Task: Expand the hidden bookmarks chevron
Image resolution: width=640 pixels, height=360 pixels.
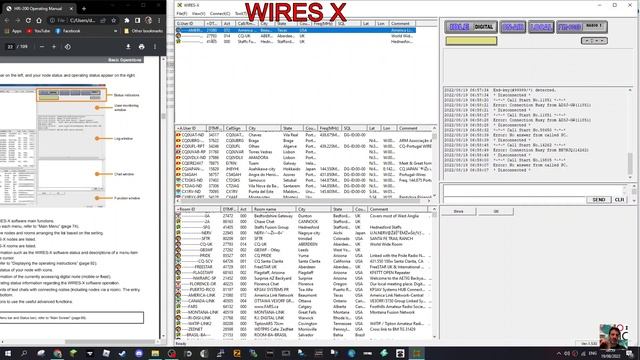Action: click(x=116, y=31)
